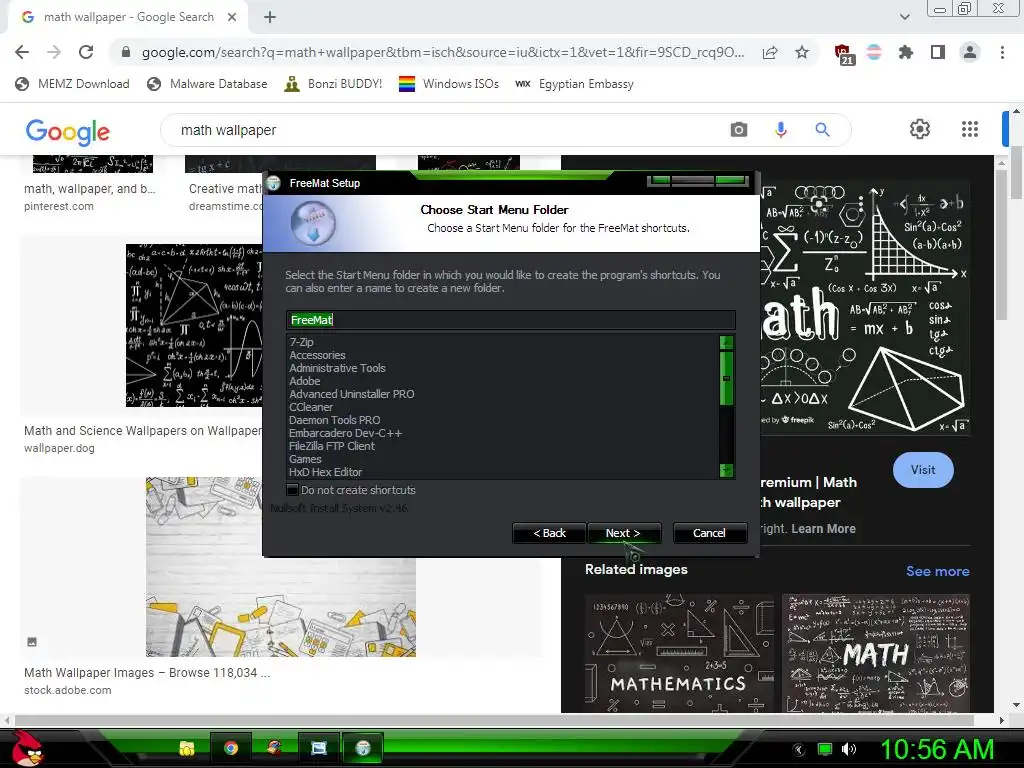Viewport: 1024px width, 768px height.
Task: Click the address bar URL
Action: click(x=443, y=52)
